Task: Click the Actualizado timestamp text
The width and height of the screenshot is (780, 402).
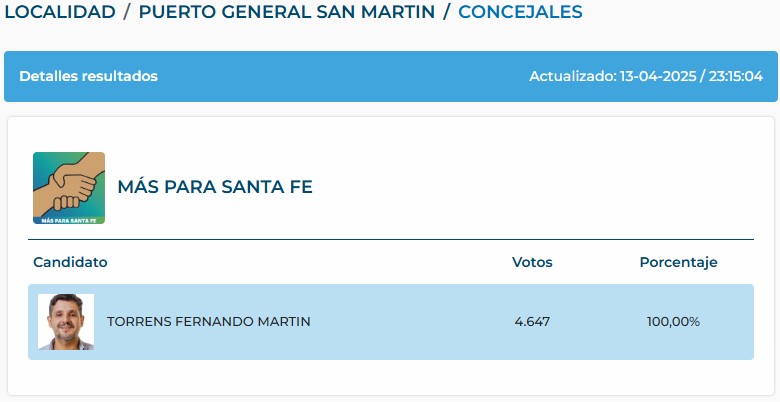Action: pos(646,76)
